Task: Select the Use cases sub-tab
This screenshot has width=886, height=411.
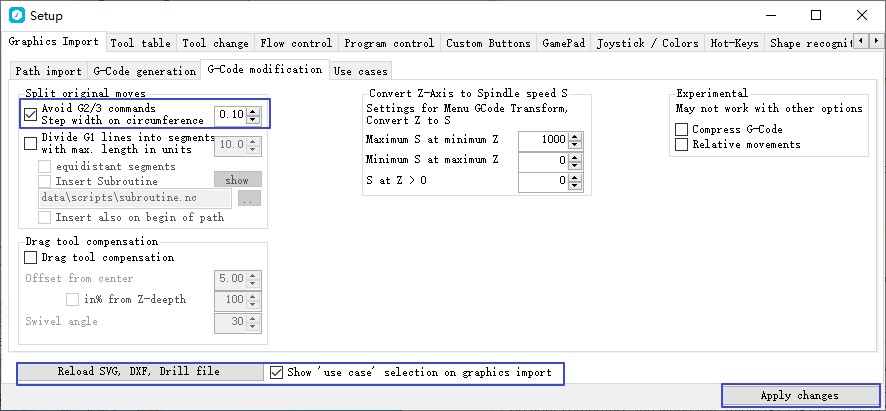Action: point(360,71)
